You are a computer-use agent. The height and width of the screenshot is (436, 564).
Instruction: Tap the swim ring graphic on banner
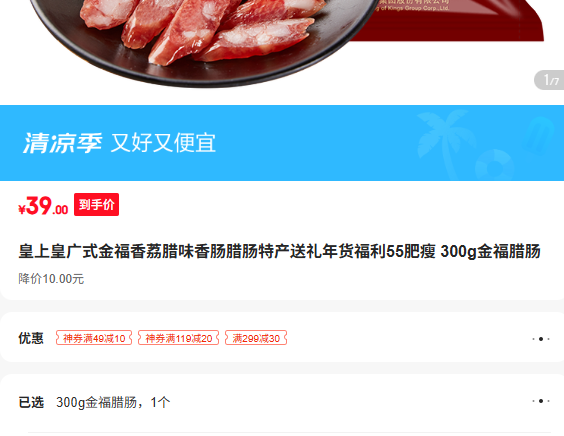click(495, 165)
